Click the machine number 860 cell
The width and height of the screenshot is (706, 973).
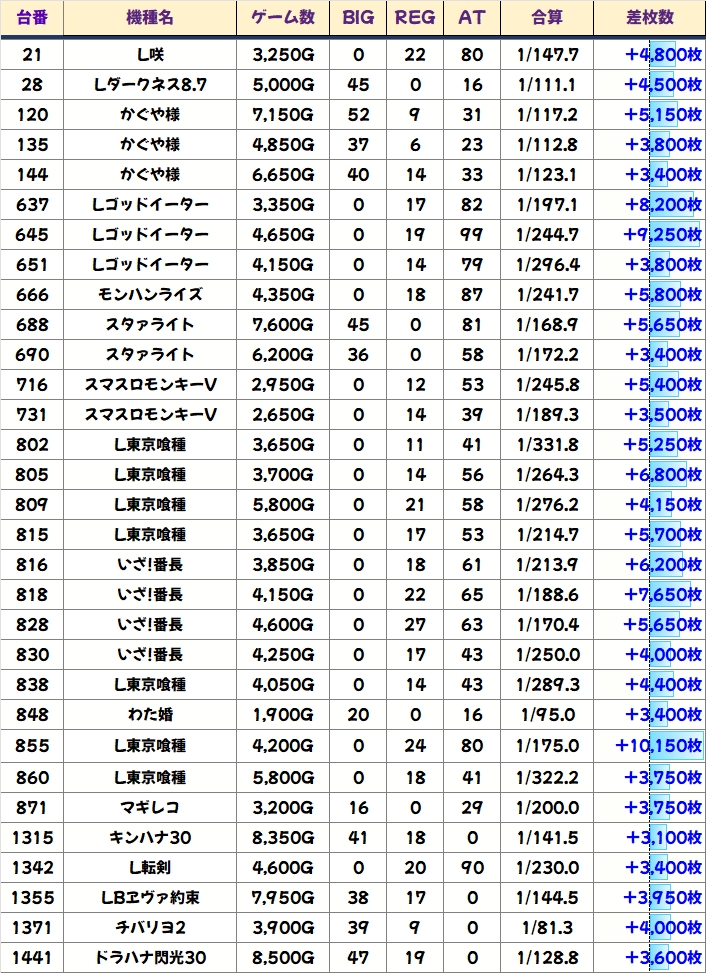pyautogui.click(x=32, y=777)
